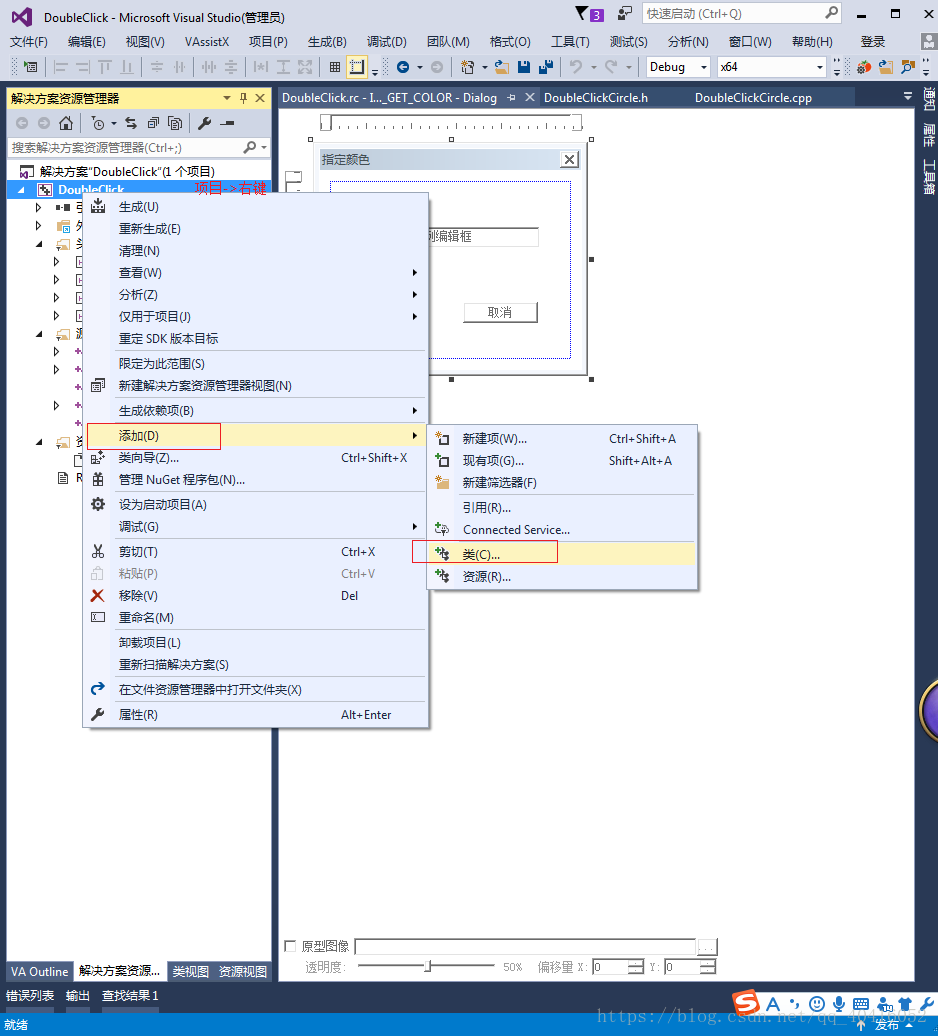This screenshot has height=1036, width=938.
Task: Toggle the guidelines toolbar icon
Action: click(357, 67)
